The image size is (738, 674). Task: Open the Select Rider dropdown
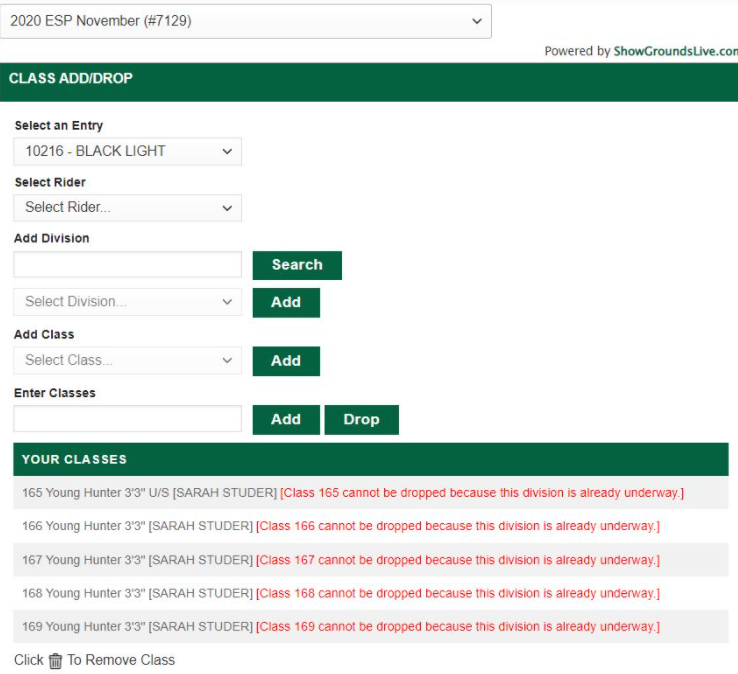[x=128, y=208]
